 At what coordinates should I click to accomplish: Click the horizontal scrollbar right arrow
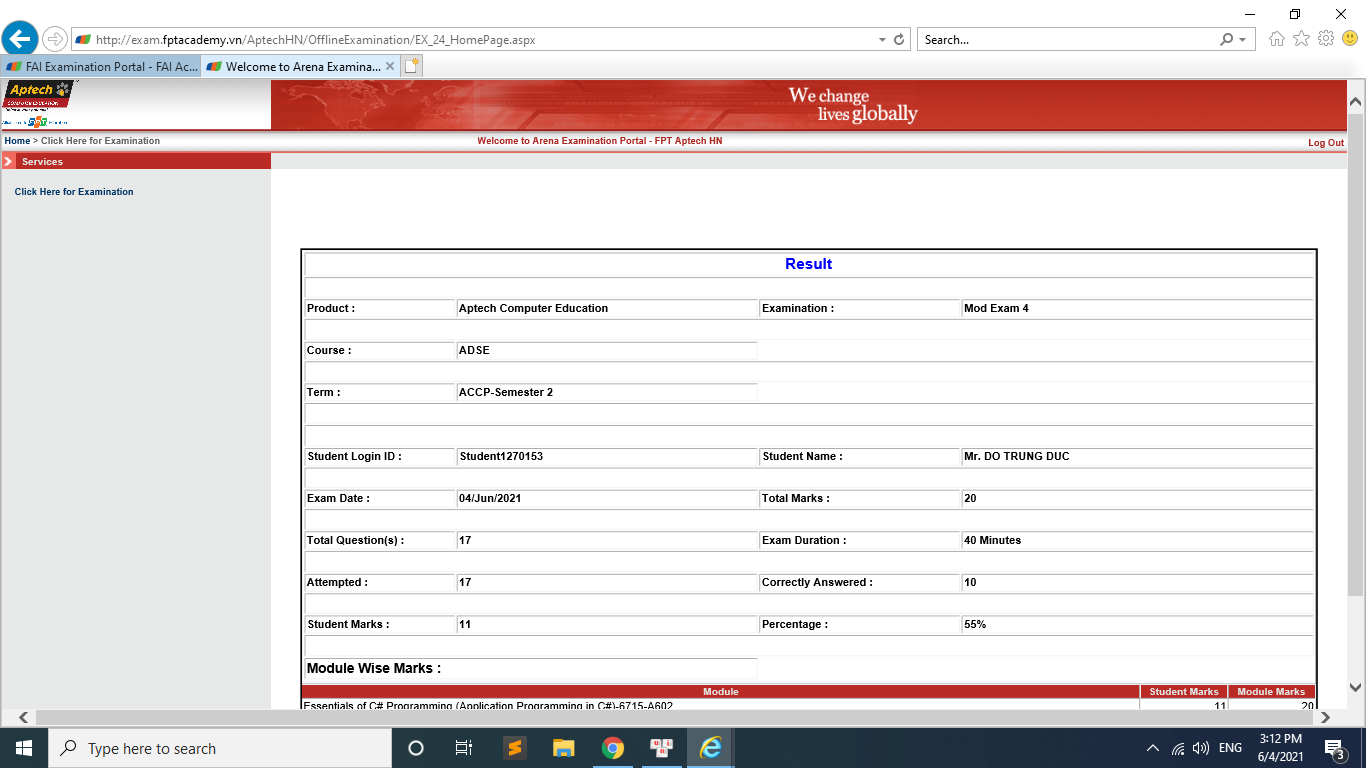[1325, 717]
